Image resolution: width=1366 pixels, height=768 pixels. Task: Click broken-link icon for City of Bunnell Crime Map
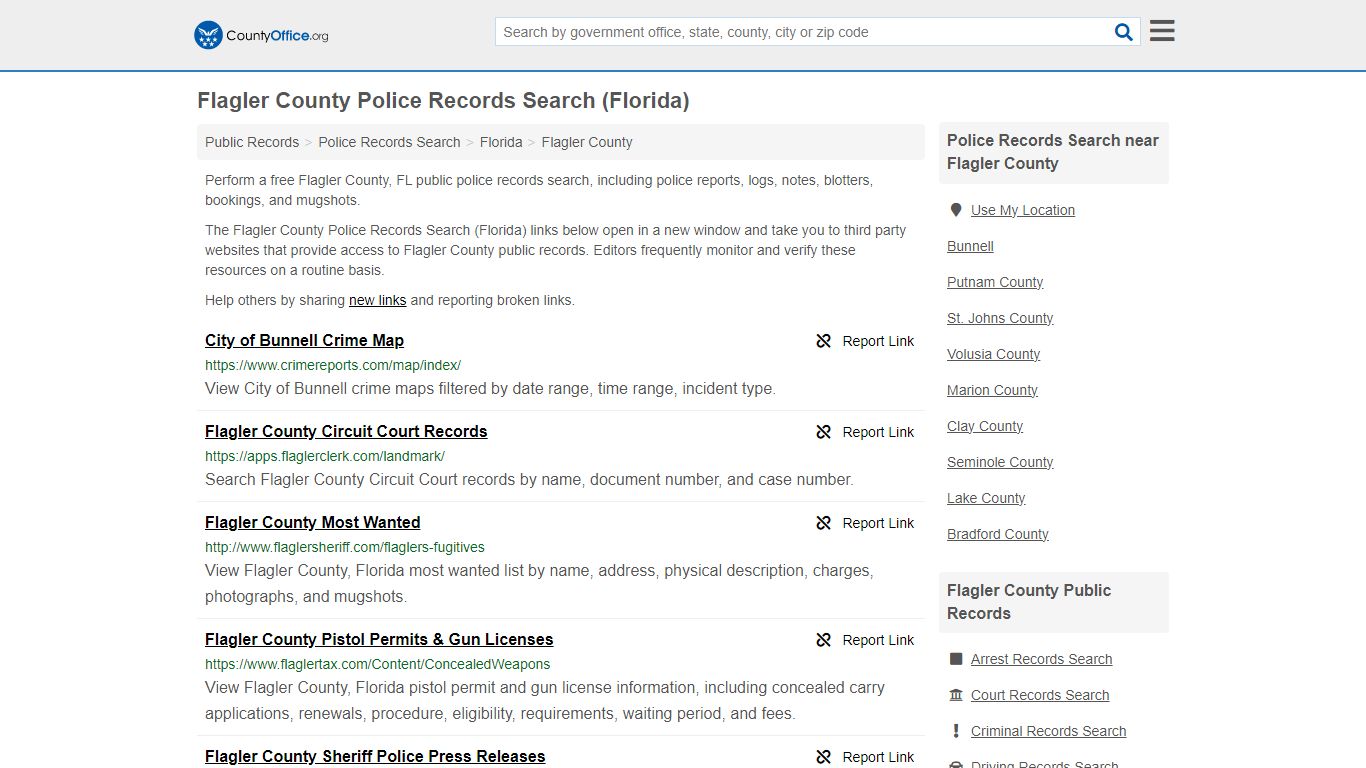click(x=824, y=341)
